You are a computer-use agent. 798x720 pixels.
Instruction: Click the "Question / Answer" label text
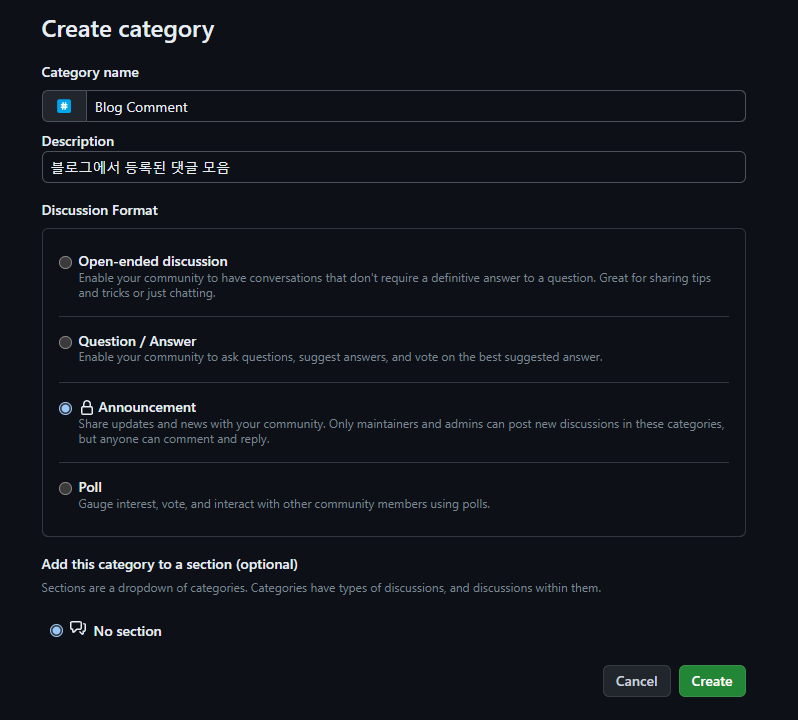point(137,341)
